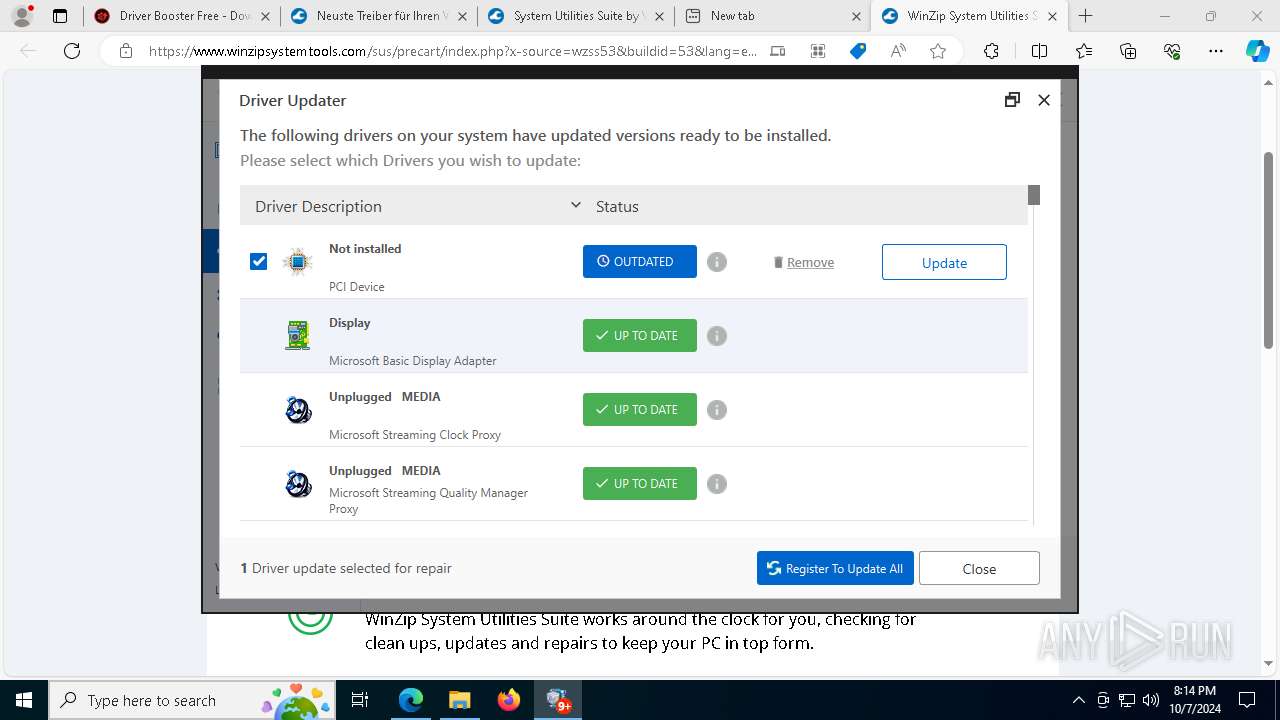Open Favorites list icon
Viewport: 1280px width, 720px height.
click(1084, 51)
